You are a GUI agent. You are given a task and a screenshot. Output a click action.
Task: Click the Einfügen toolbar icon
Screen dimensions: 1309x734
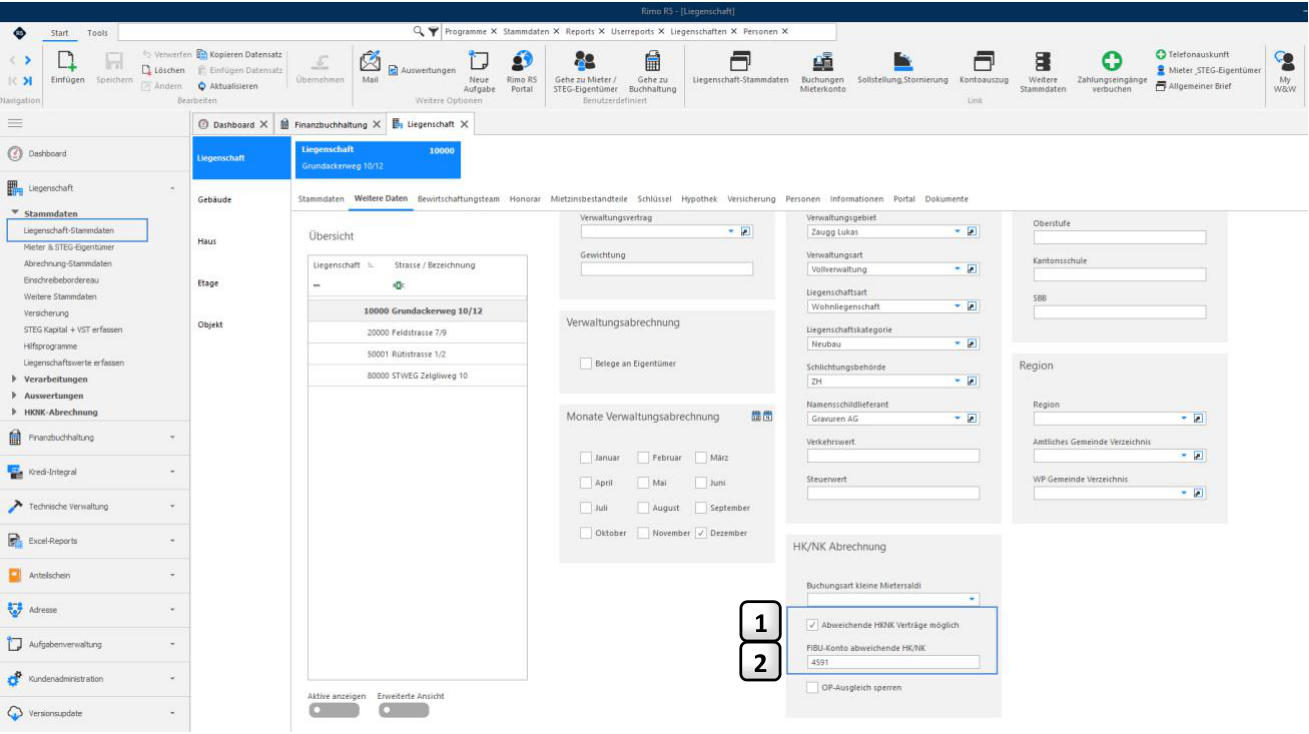67,62
